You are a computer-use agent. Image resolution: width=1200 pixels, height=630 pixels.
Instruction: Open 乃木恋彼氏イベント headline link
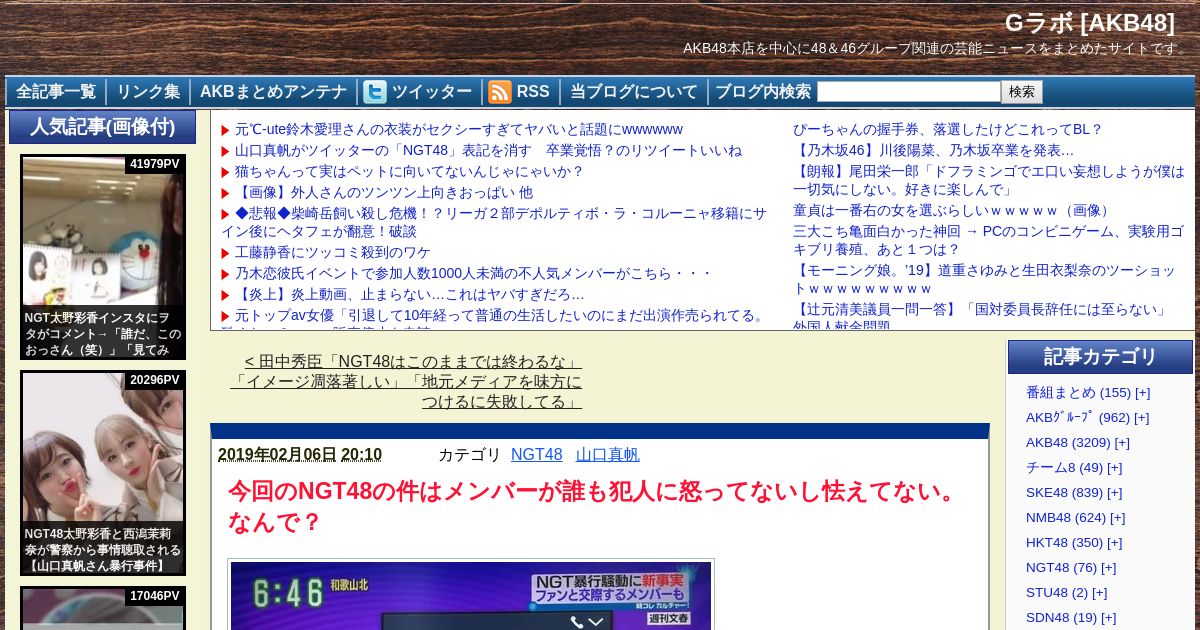pyautogui.click(x=473, y=273)
